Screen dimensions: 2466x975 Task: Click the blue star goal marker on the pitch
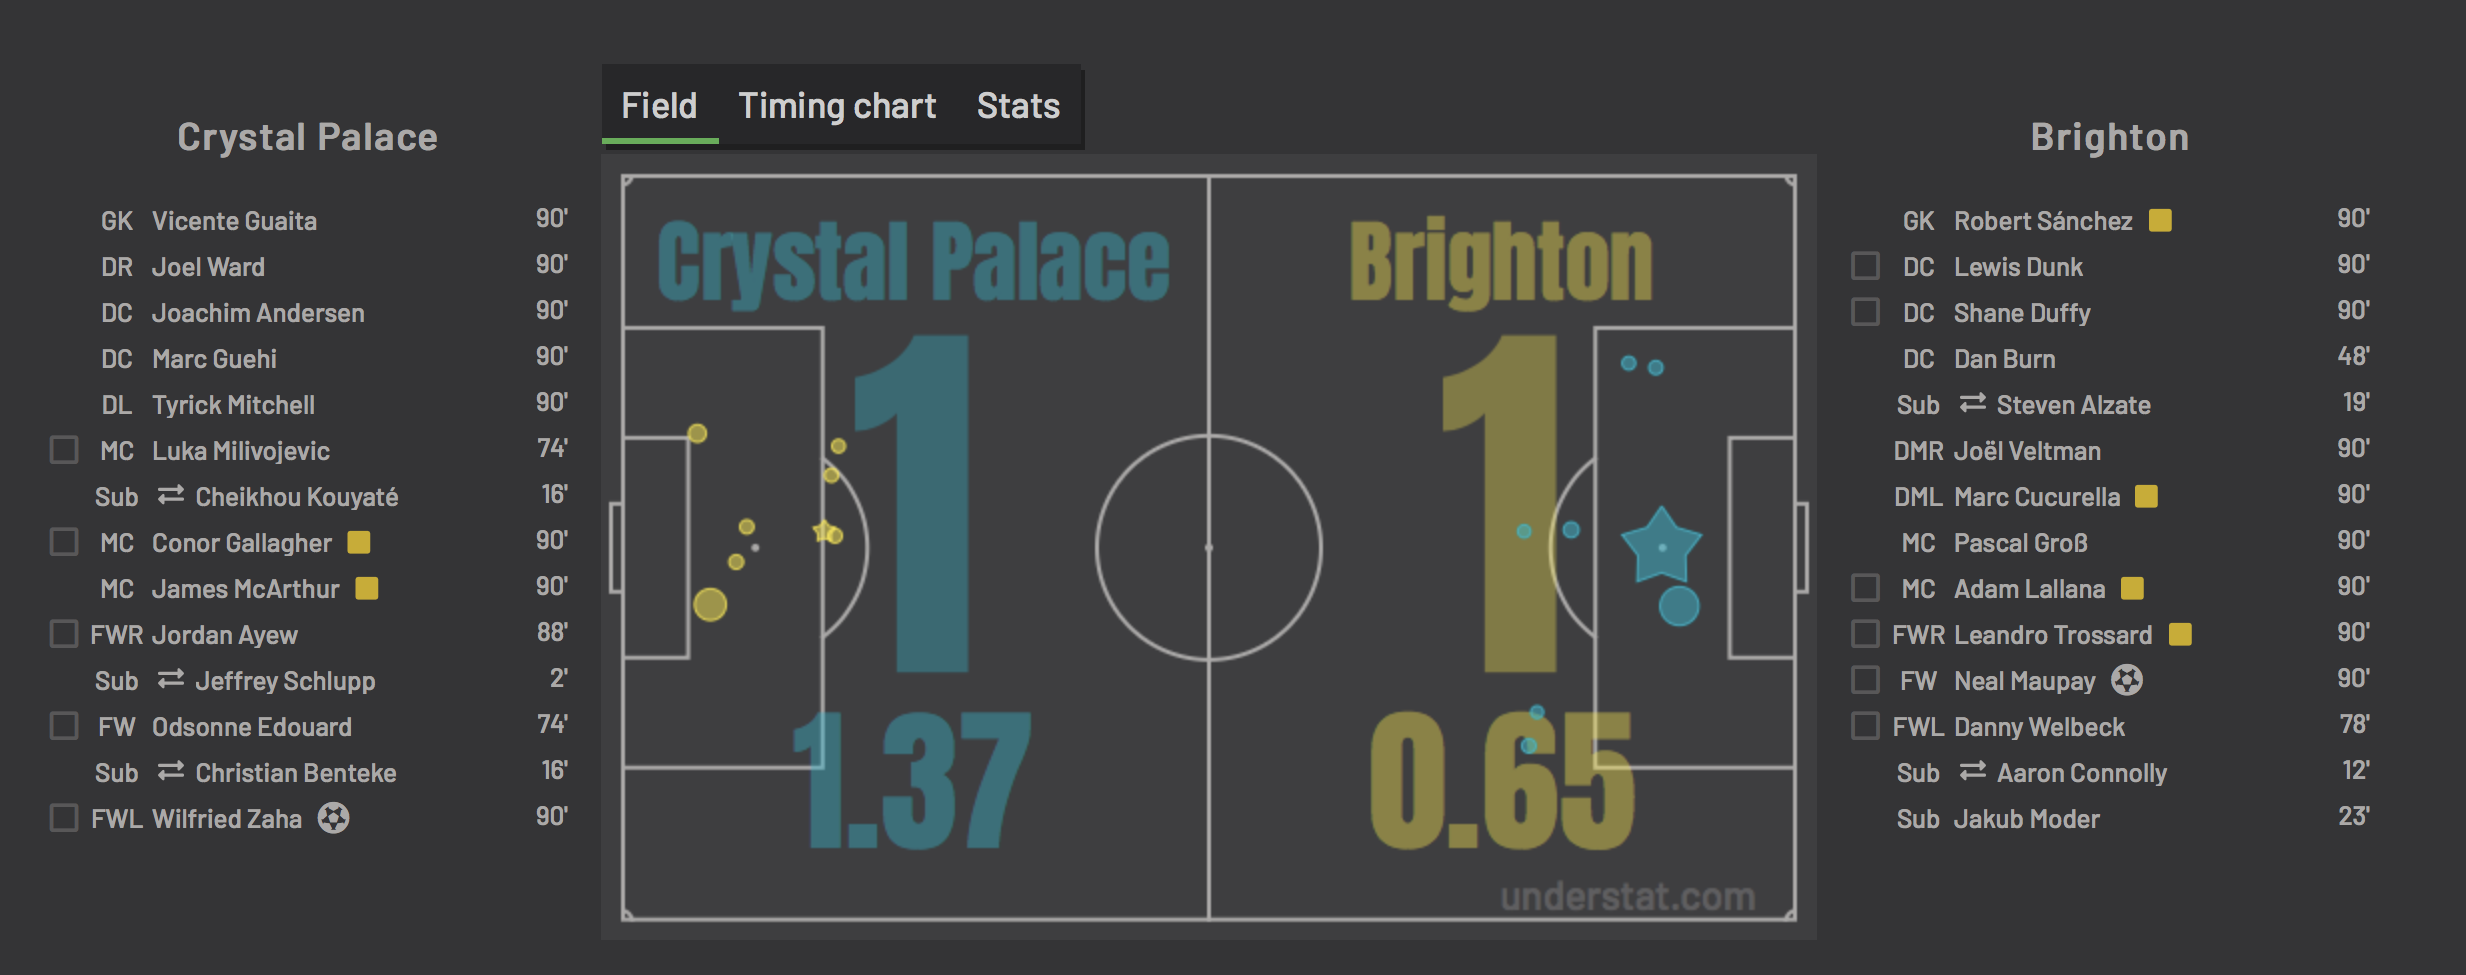point(1661,546)
